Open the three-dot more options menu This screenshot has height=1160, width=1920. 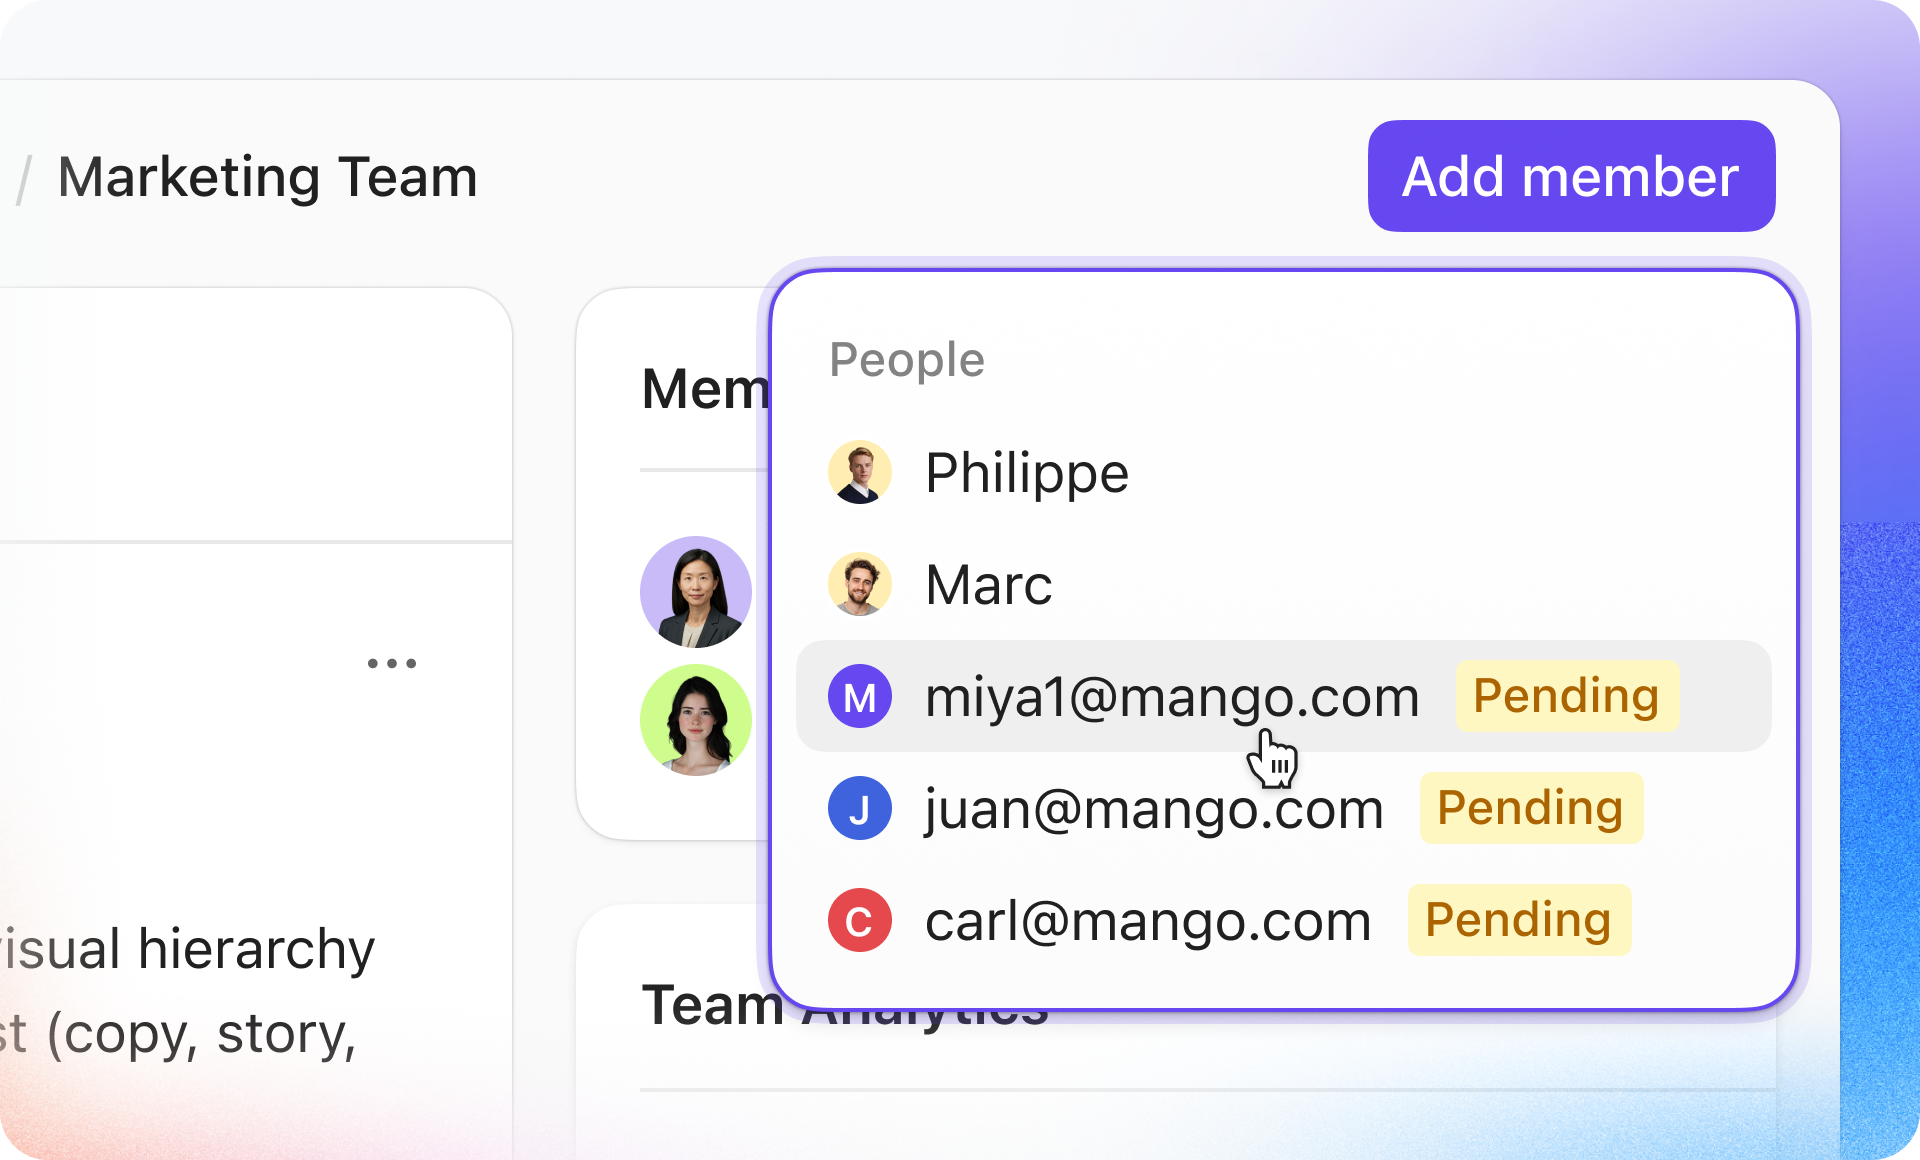[x=391, y=663]
